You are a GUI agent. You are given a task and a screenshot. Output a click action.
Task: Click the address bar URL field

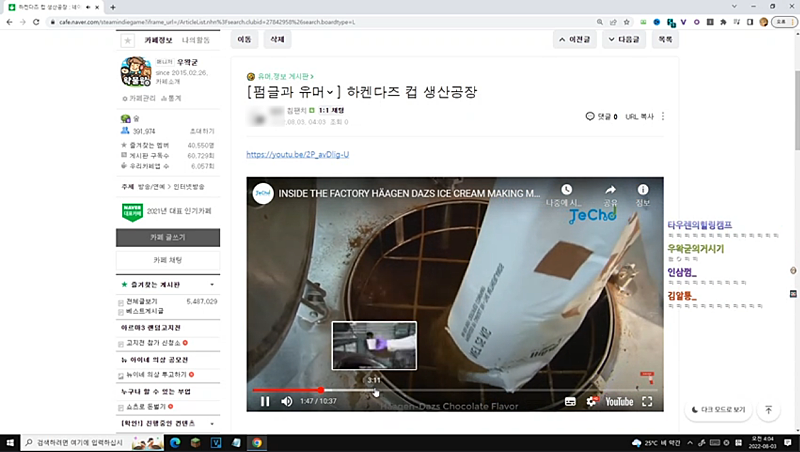[321, 22]
